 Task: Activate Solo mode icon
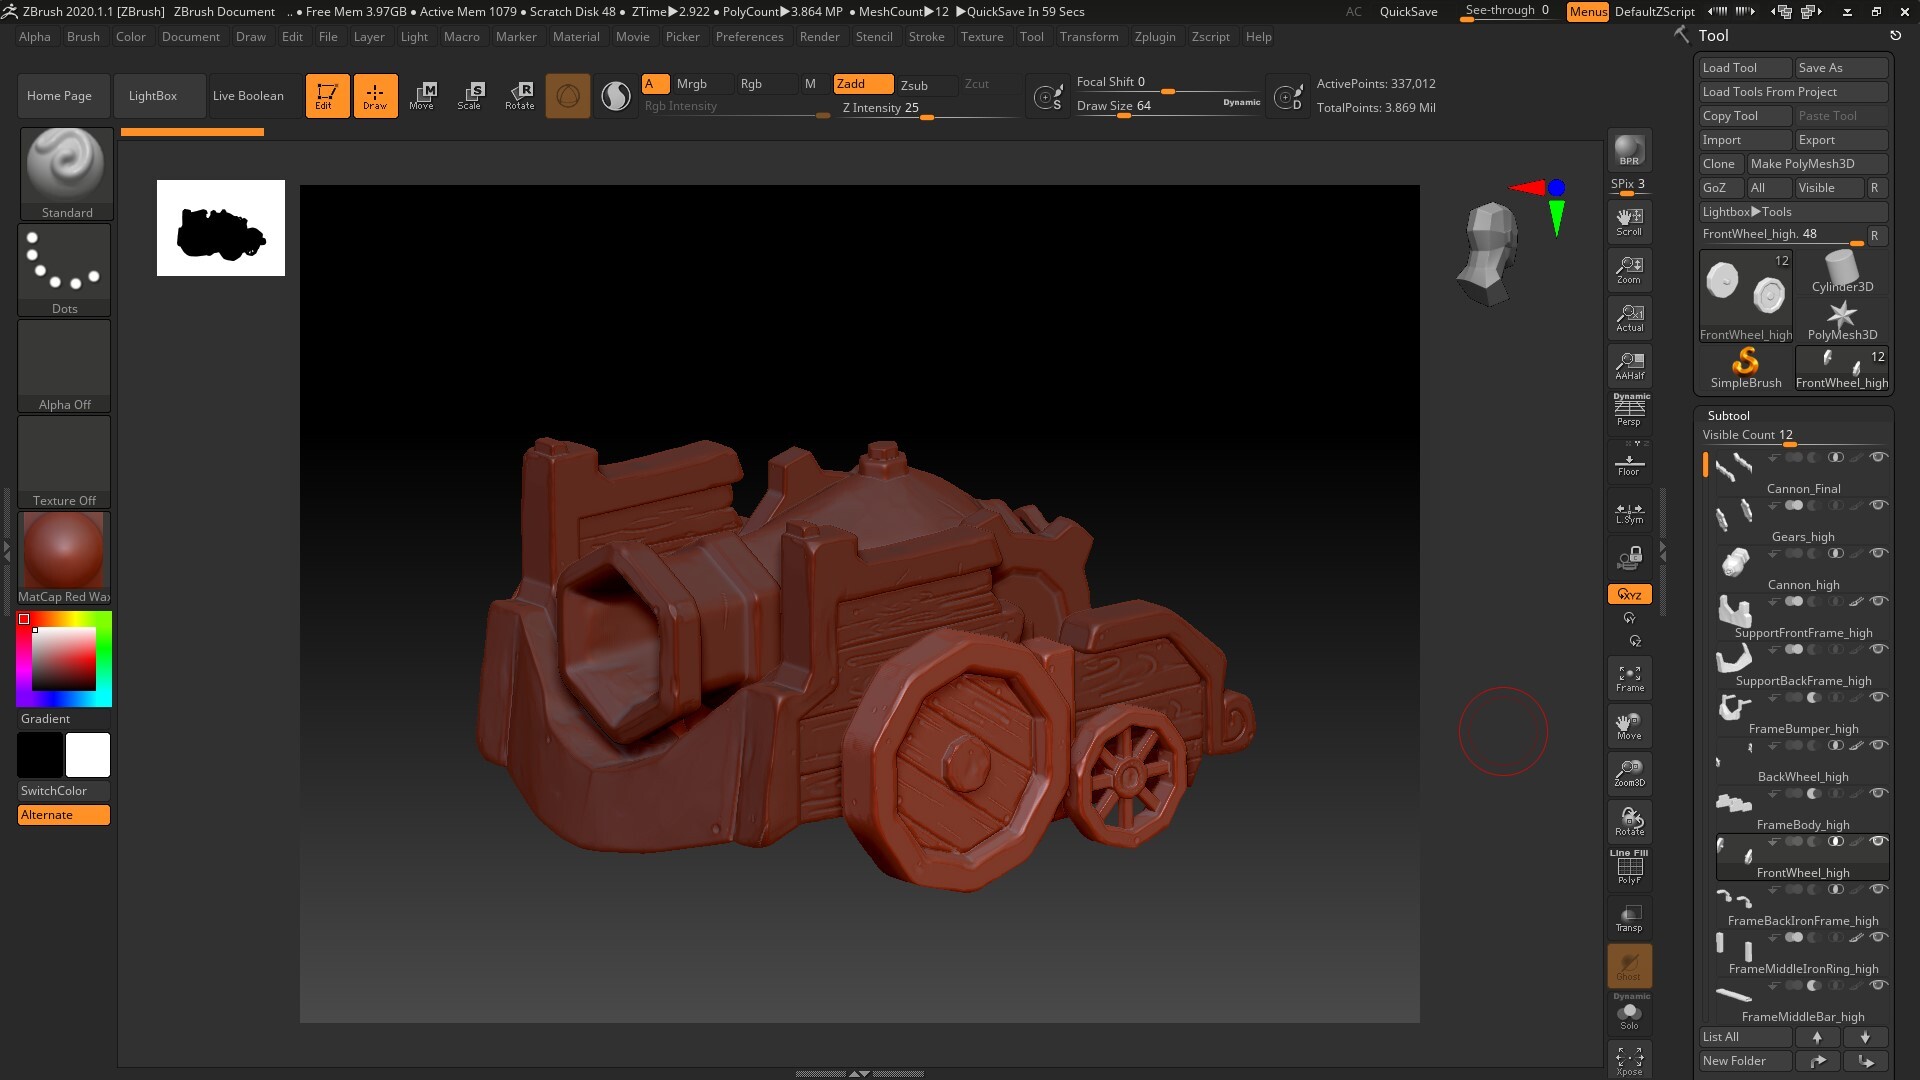pos(1629,1016)
